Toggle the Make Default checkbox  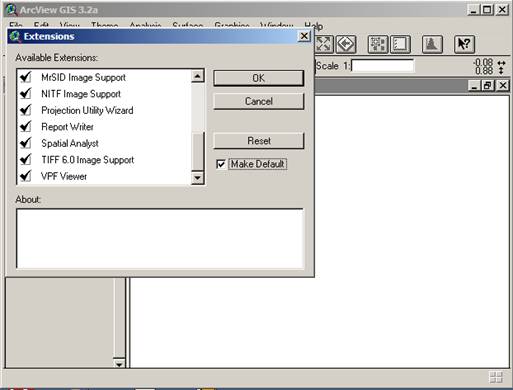tap(221, 164)
